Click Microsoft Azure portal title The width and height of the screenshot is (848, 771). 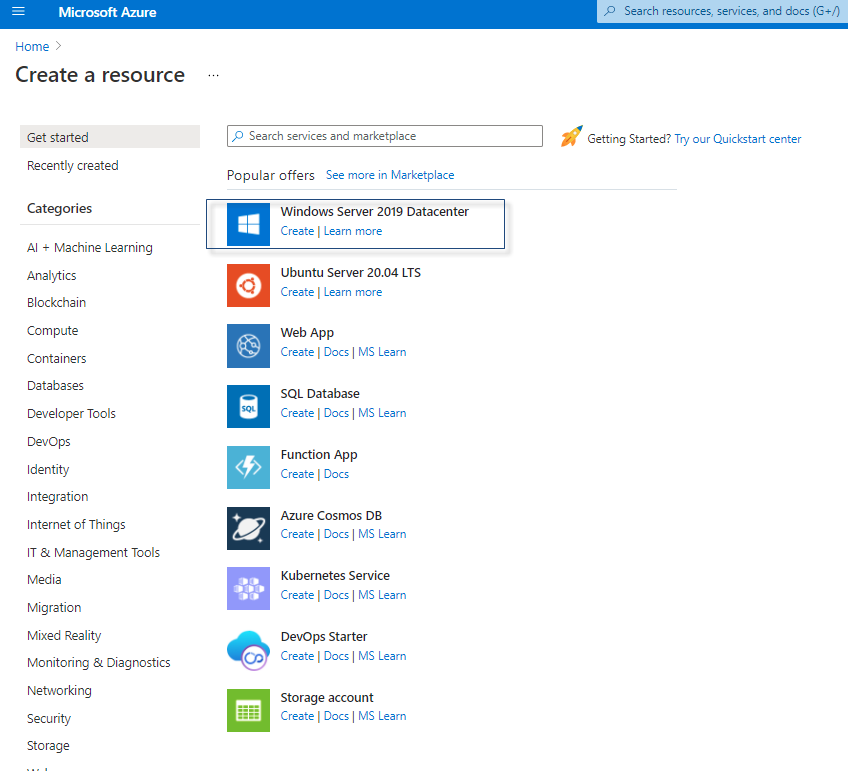[107, 12]
